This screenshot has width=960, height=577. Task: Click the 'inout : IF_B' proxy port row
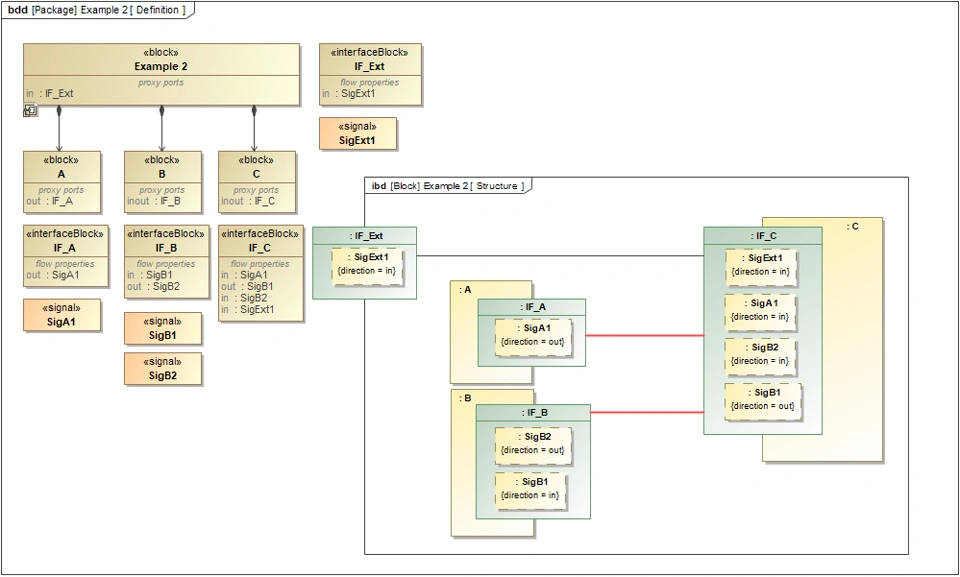click(x=154, y=201)
